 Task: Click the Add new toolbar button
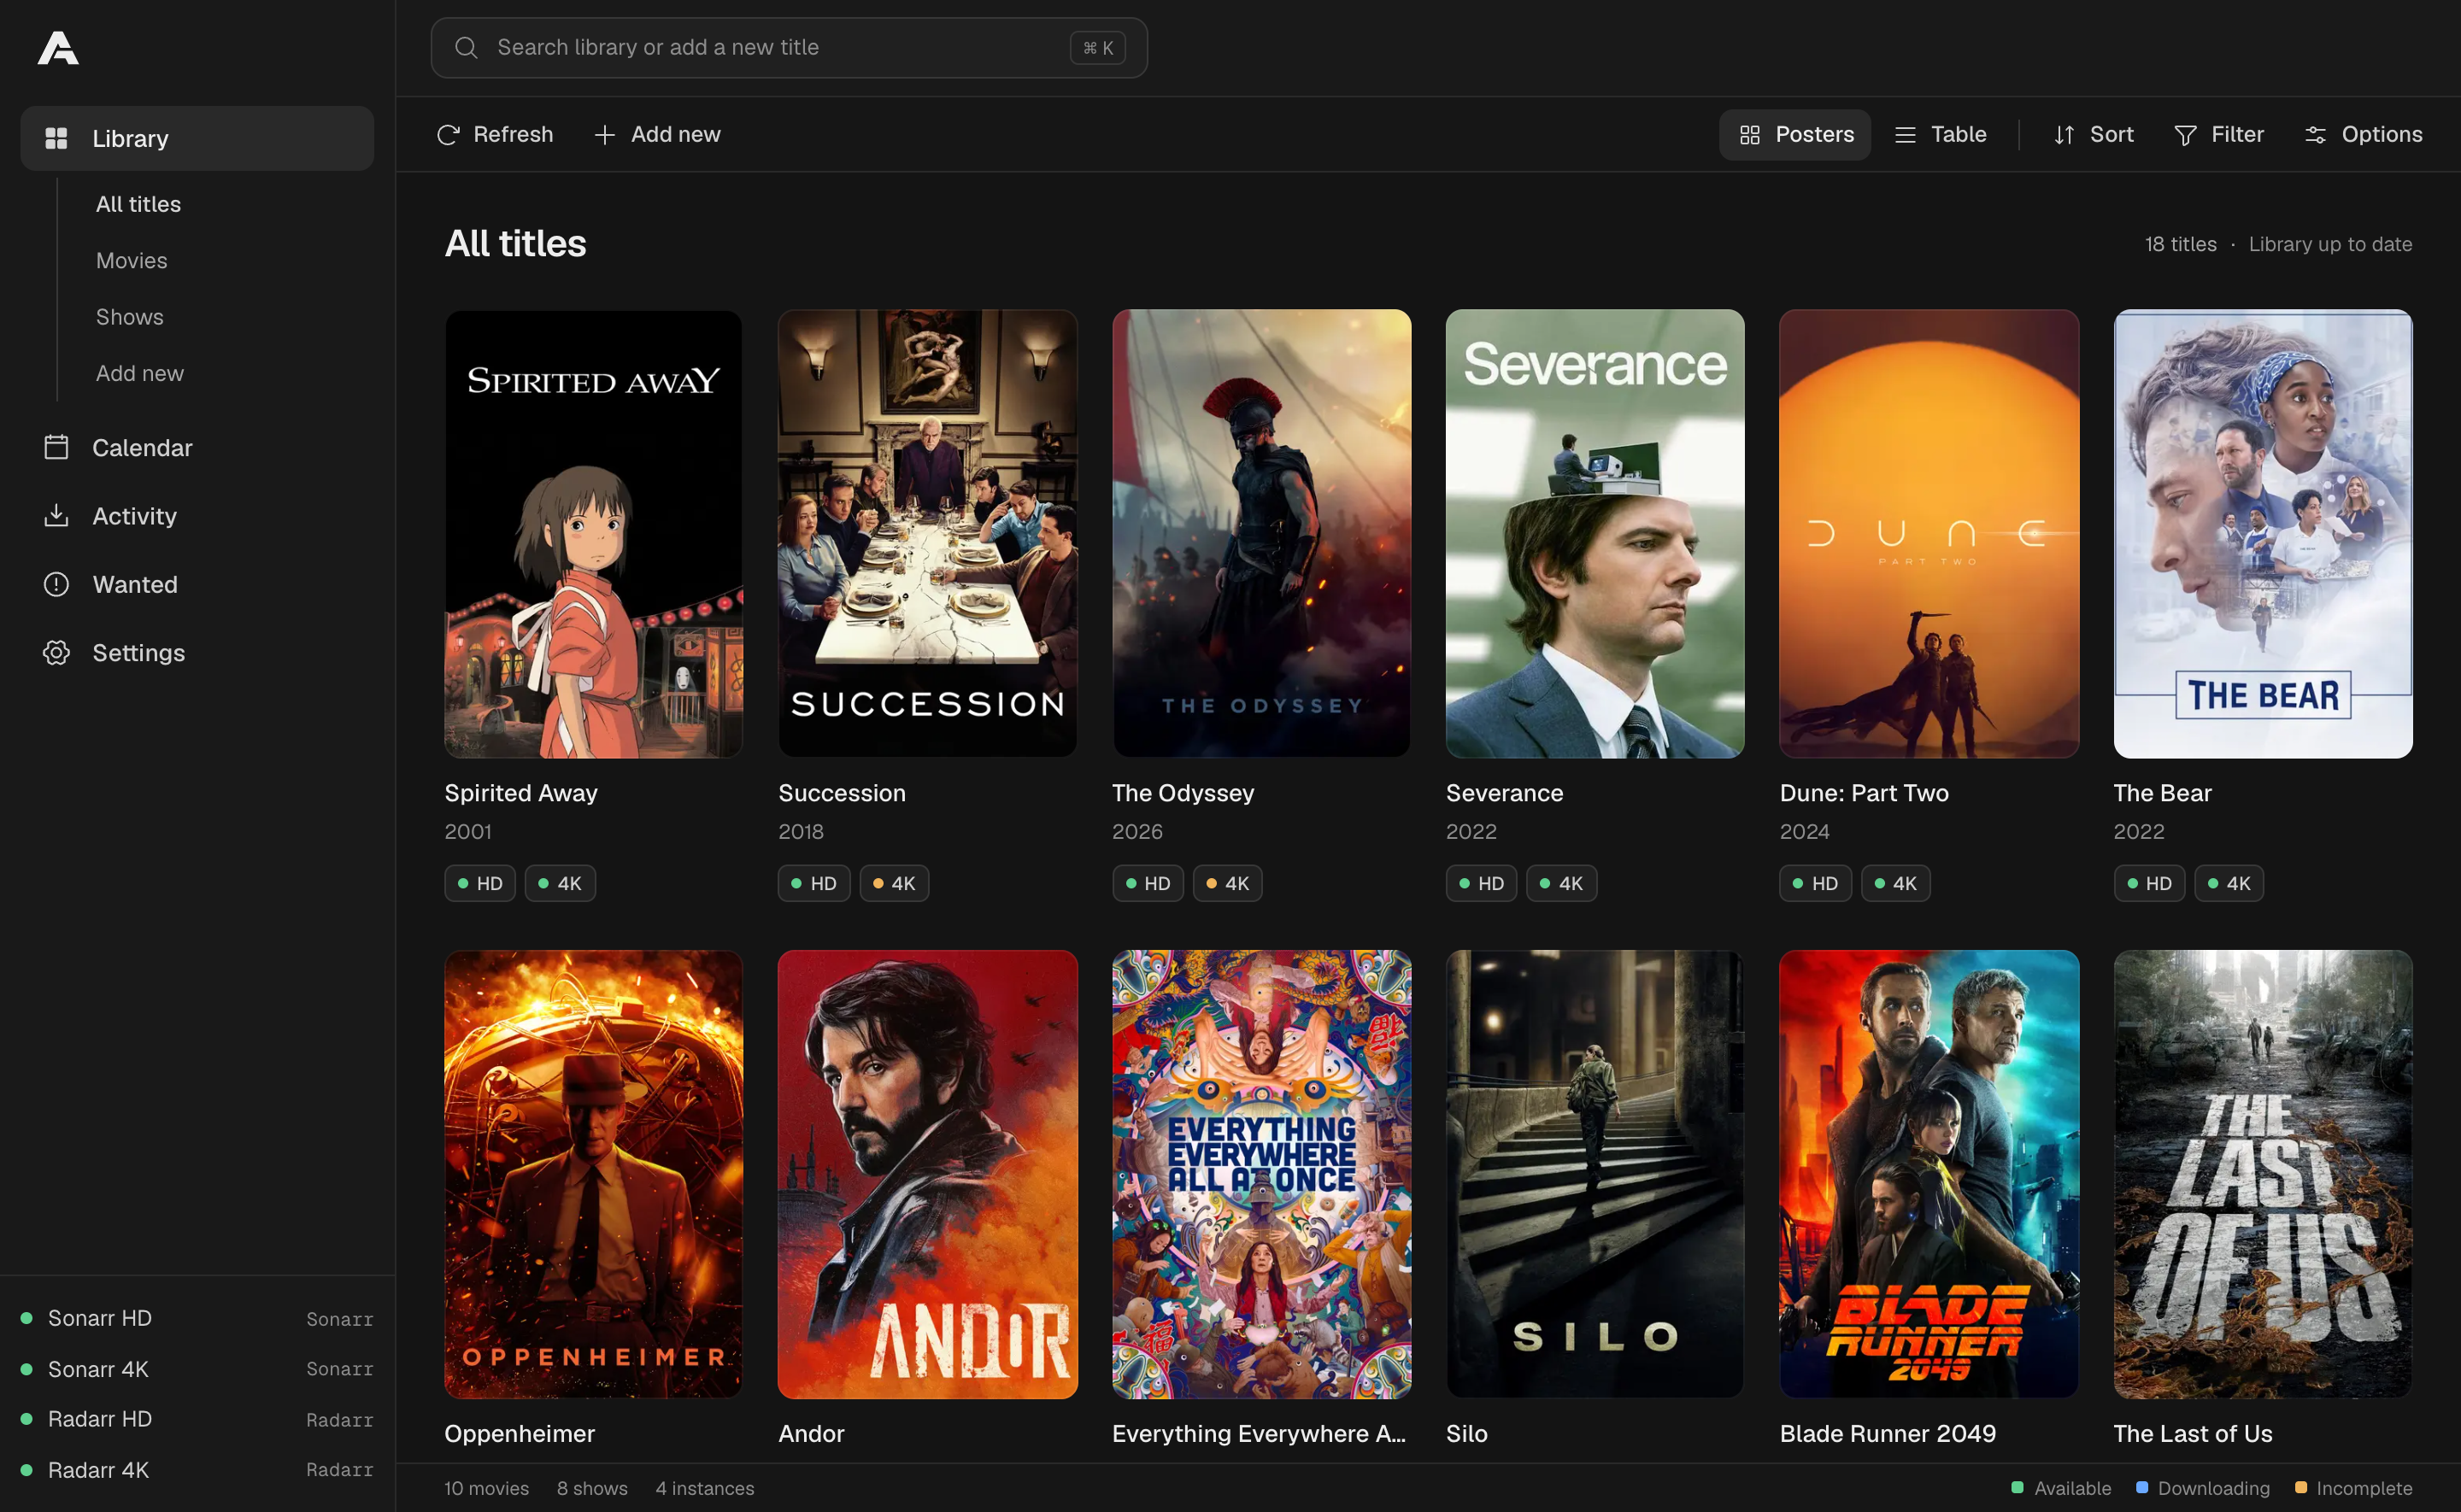point(657,134)
